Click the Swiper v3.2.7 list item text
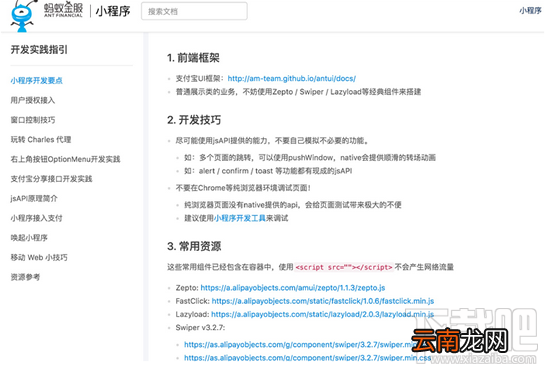Viewport: 545px width, 369px height. [x=200, y=327]
